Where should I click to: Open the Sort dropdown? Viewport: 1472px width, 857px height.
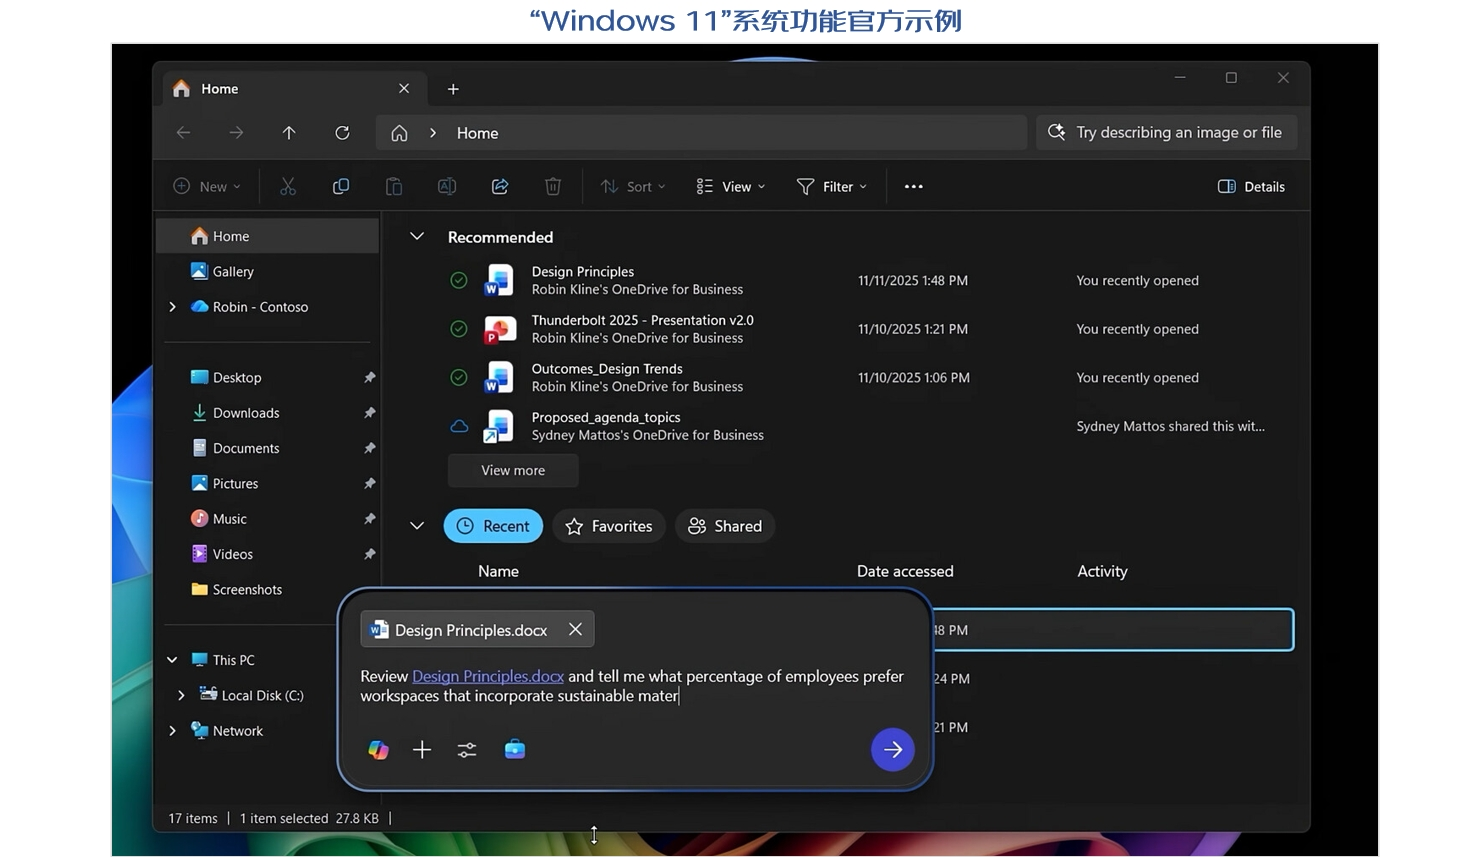point(633,186)
